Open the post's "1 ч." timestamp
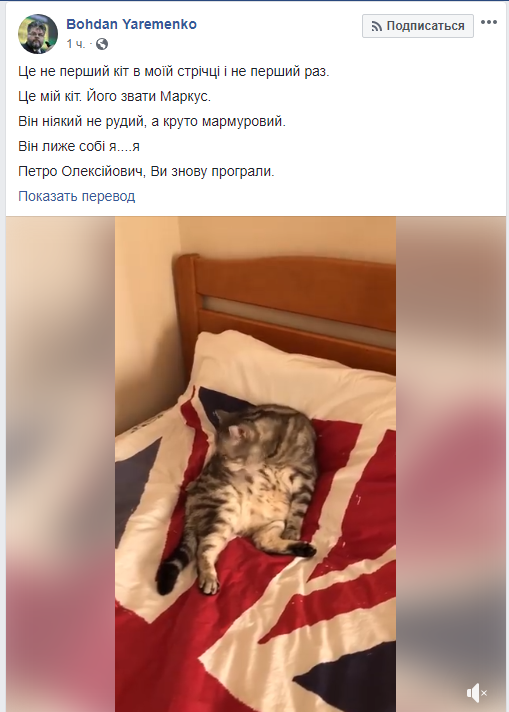 pyautogui.click(x=75, y=44)
